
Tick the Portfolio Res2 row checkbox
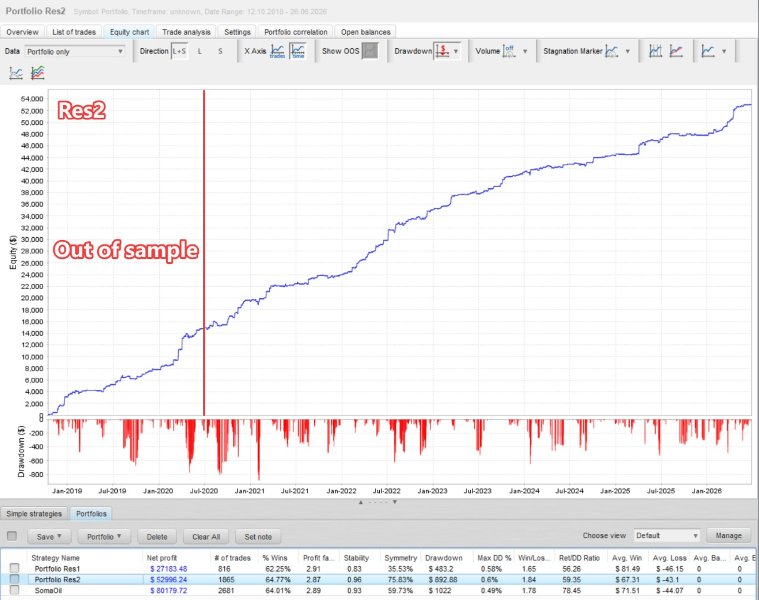point(15,579)
